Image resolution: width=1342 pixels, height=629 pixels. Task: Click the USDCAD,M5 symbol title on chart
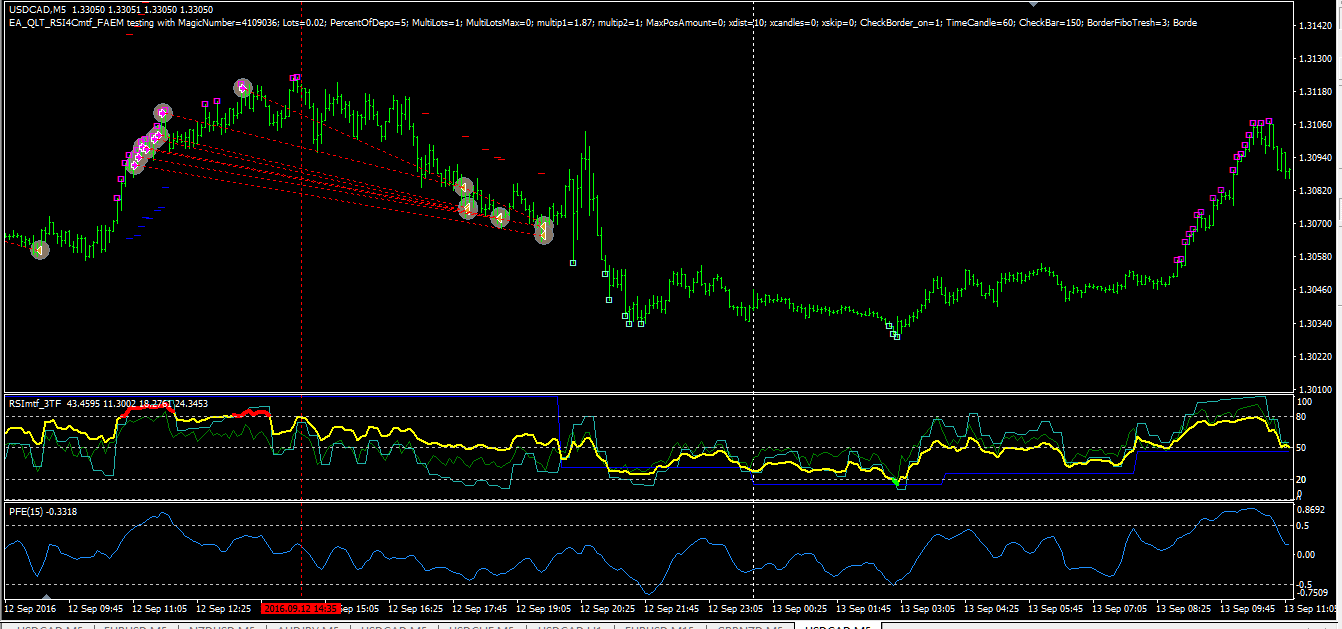point(36,9)
